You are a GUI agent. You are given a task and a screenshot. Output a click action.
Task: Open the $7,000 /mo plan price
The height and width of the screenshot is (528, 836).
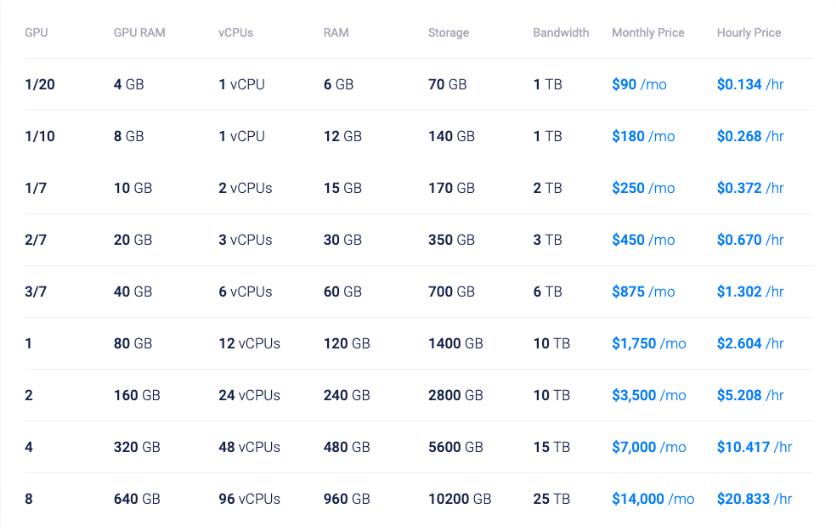pos(648,448)
